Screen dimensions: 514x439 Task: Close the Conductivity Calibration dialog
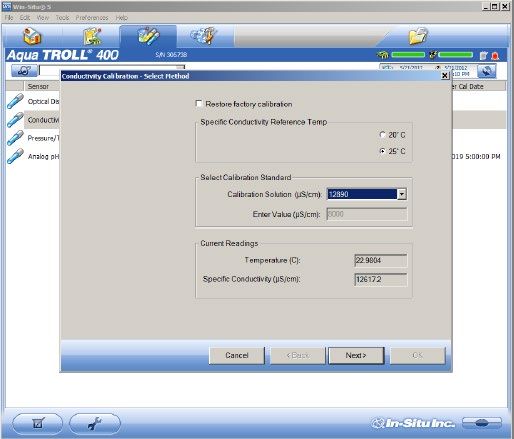coord(445,76)
